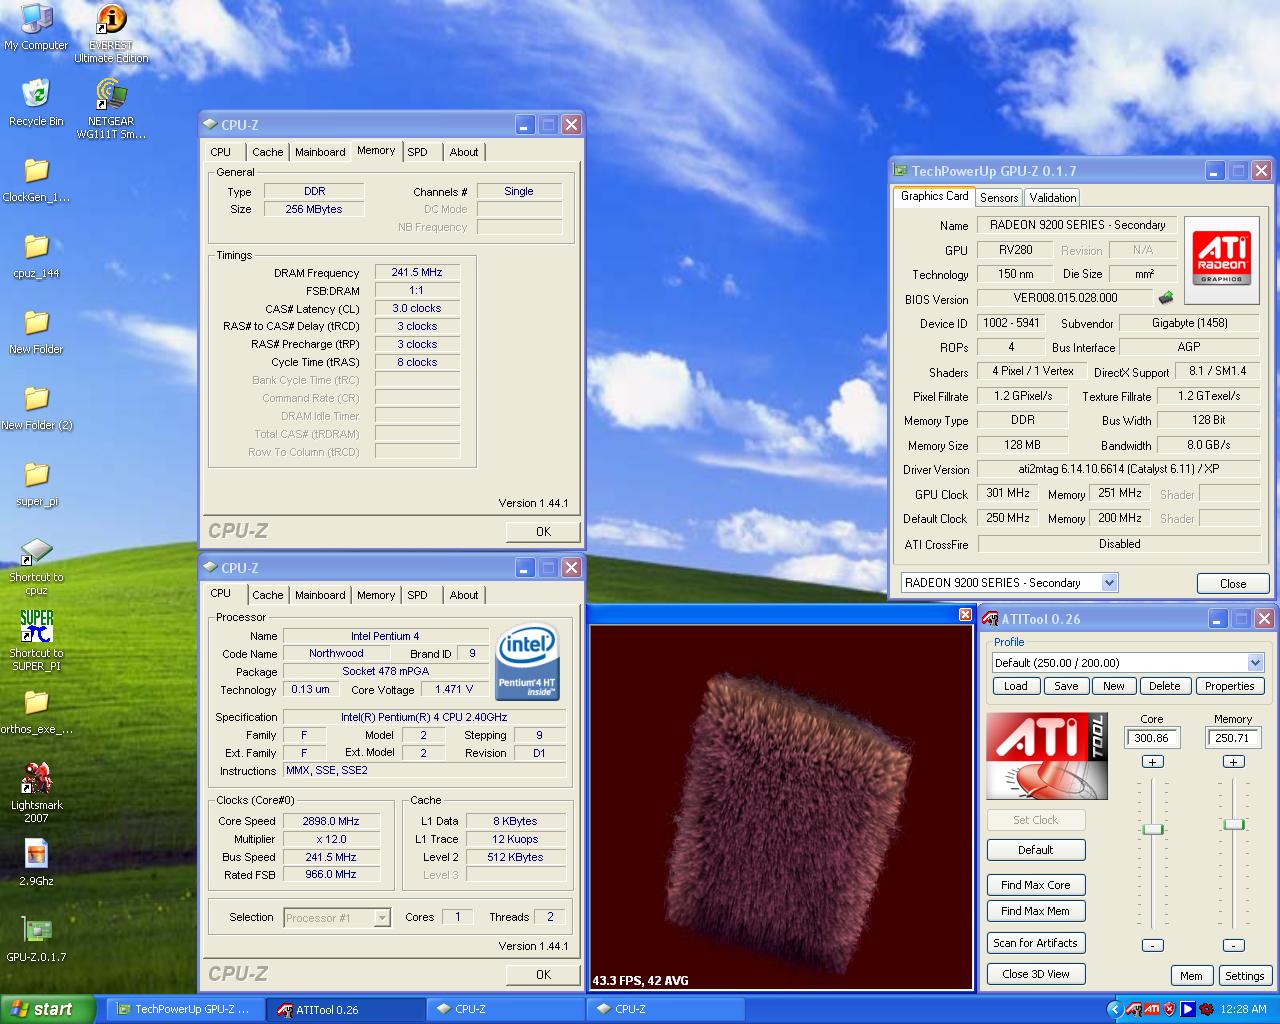Switch to the Sensors tab in GPU-Z
1280x1024 pixels.
point(998,198)
